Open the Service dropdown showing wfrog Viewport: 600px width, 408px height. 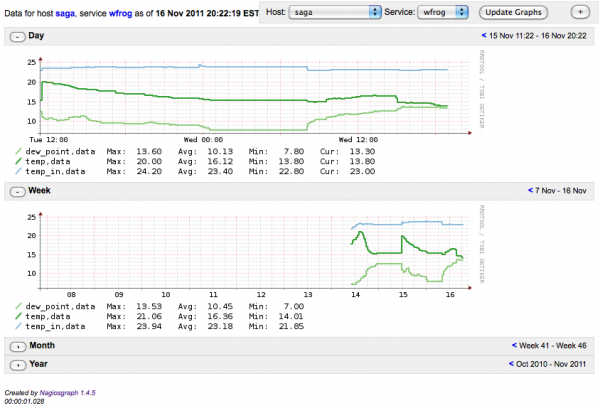click(x=444, y=11)
